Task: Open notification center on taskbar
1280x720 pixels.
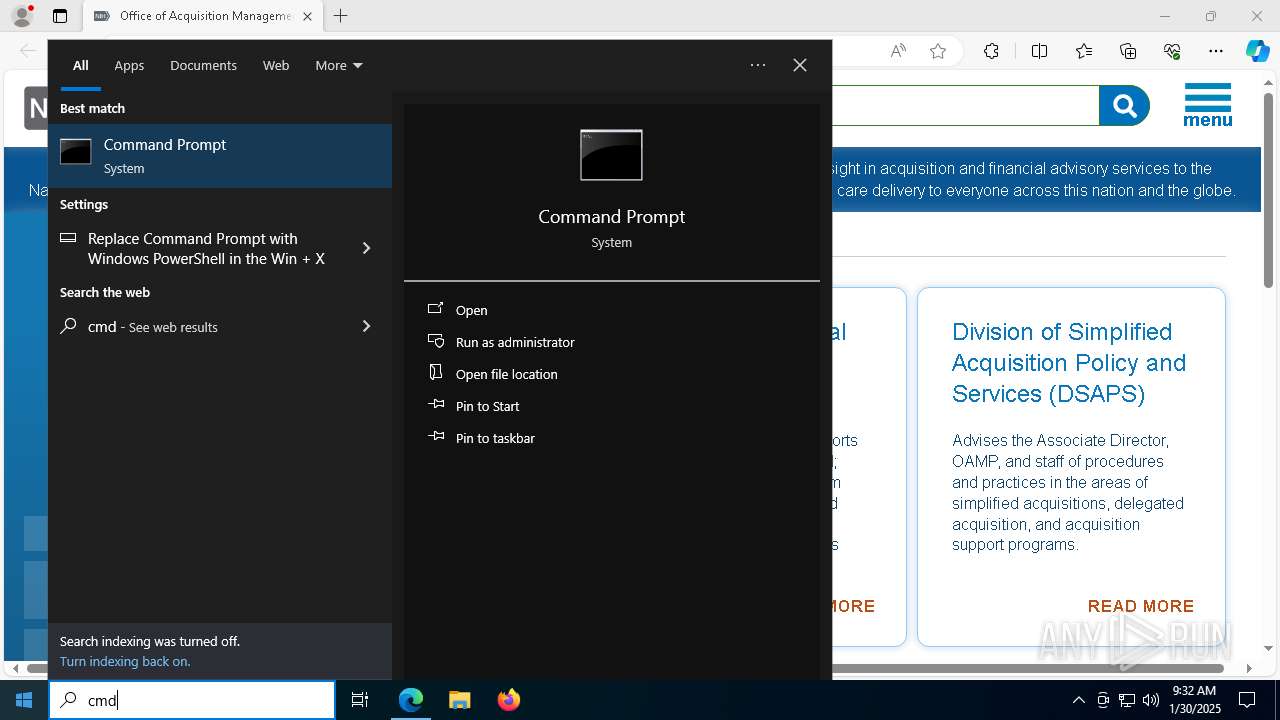Action: pos(1247,700)
